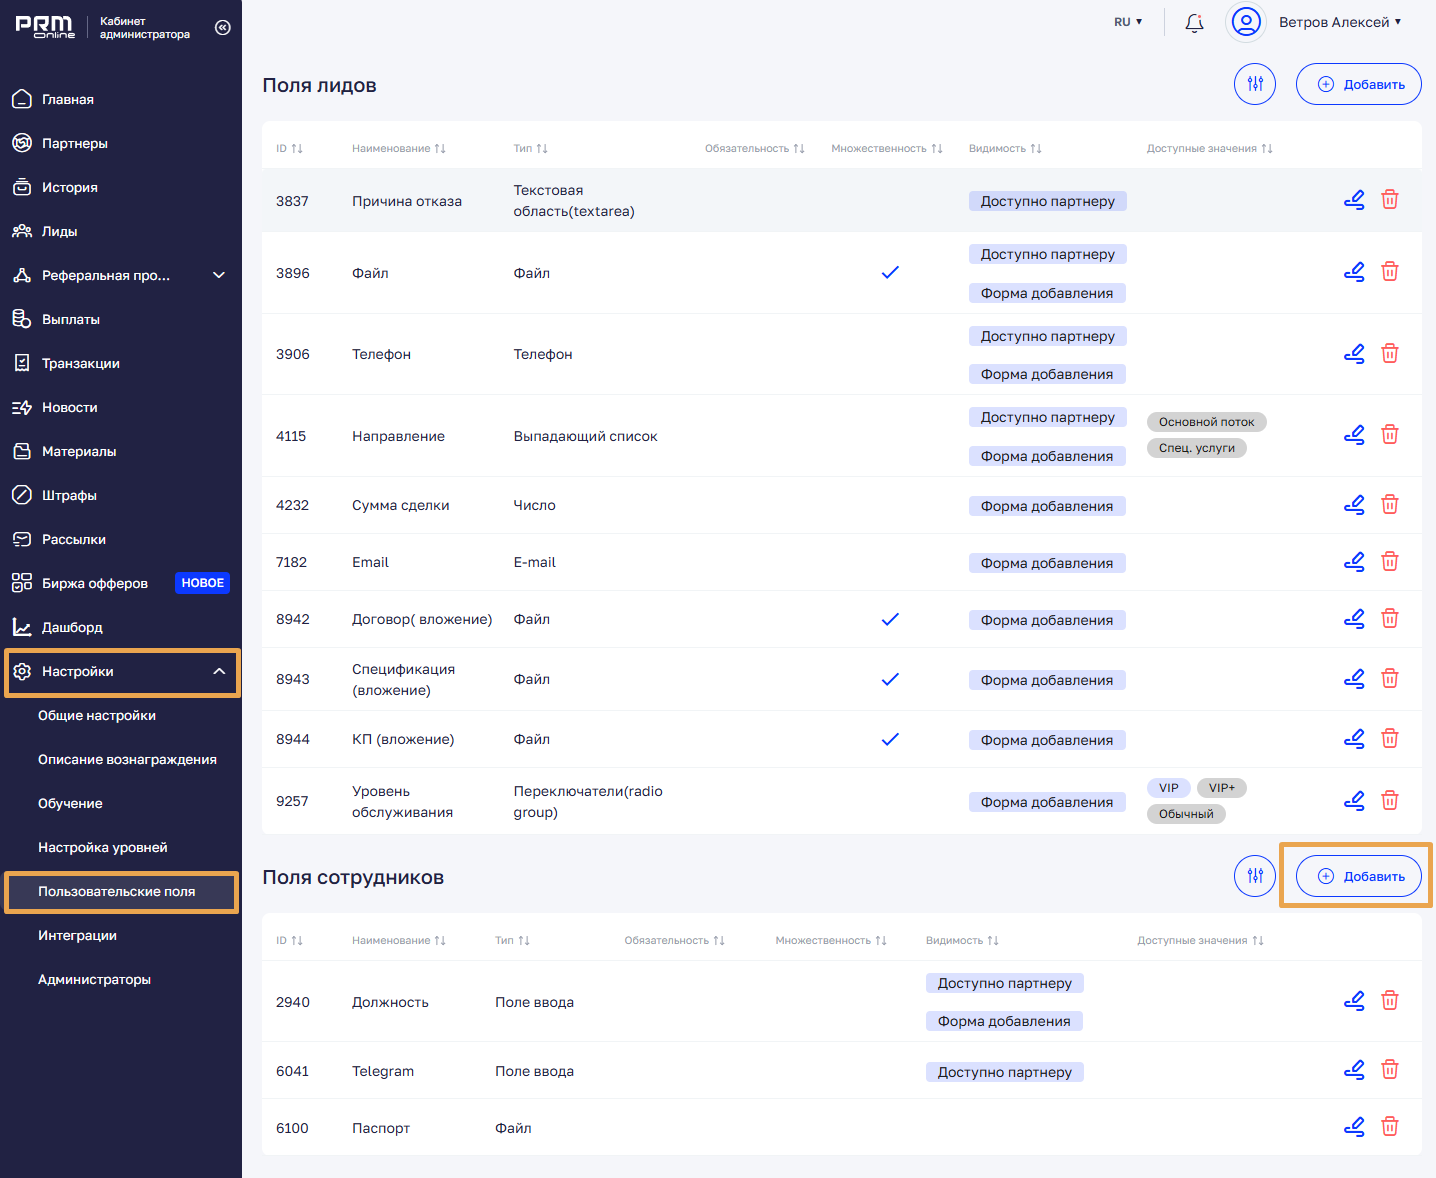Delete the Паспорт field with trash icon
Viewport: 1436px width, 1178px height.
coord(1390,1127)
